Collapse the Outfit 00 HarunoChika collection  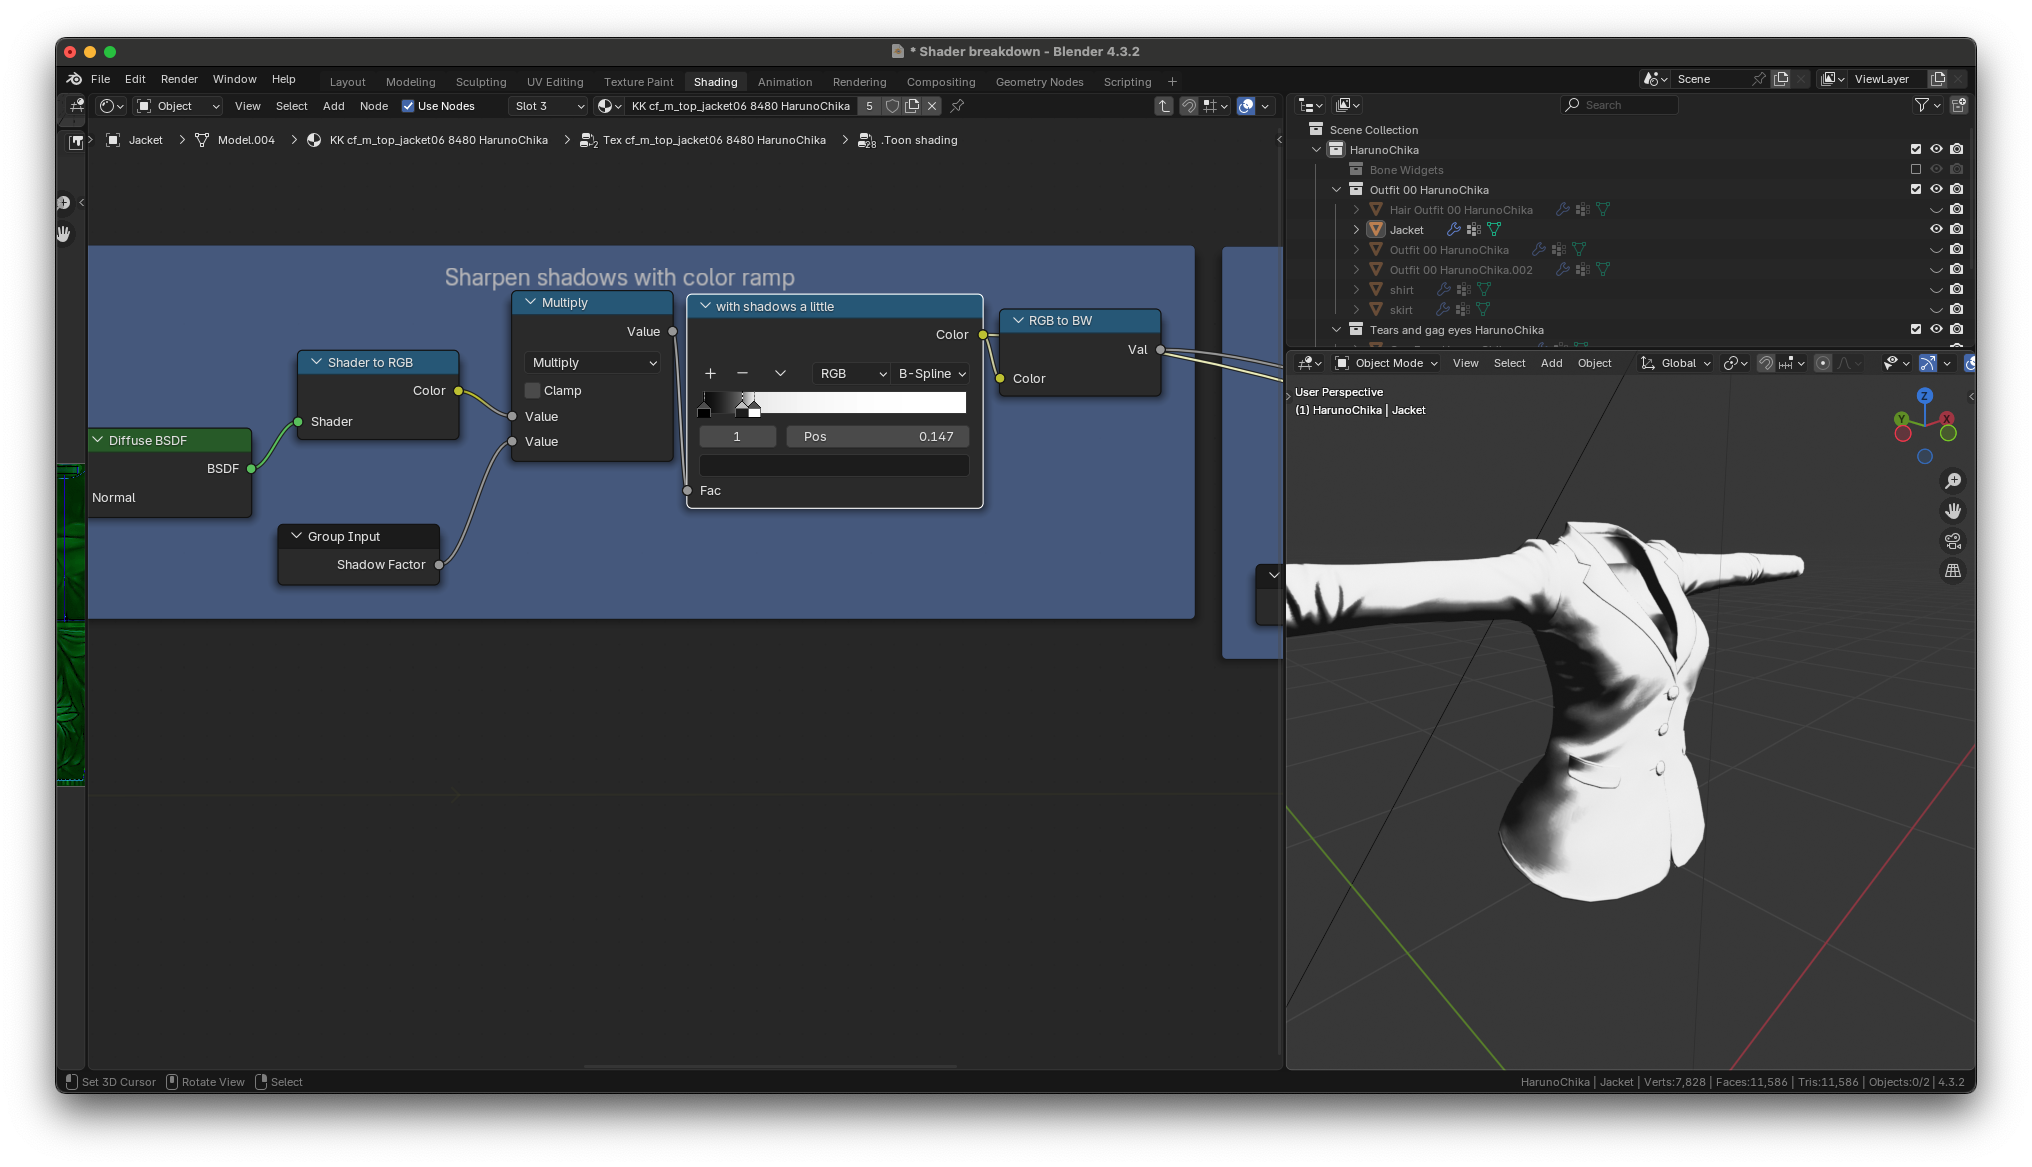point(1337,190)
